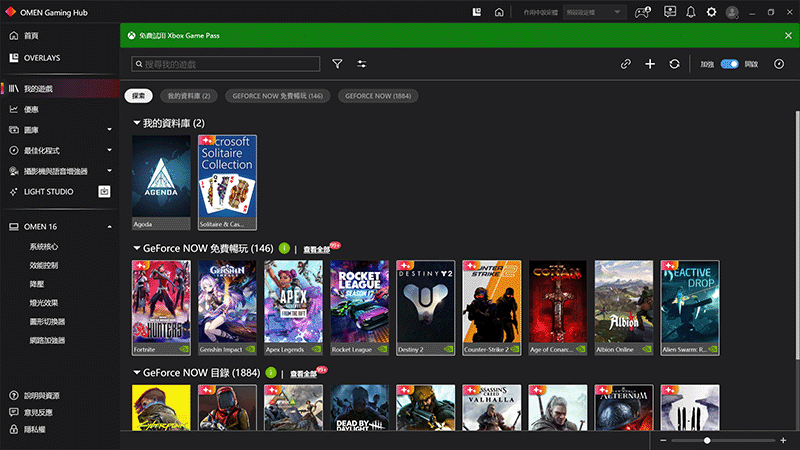The width and height of the screenshot is (800, 450).
Task: Open LIGHT STUDIO in the sidebar
Action: click(48, 192)
